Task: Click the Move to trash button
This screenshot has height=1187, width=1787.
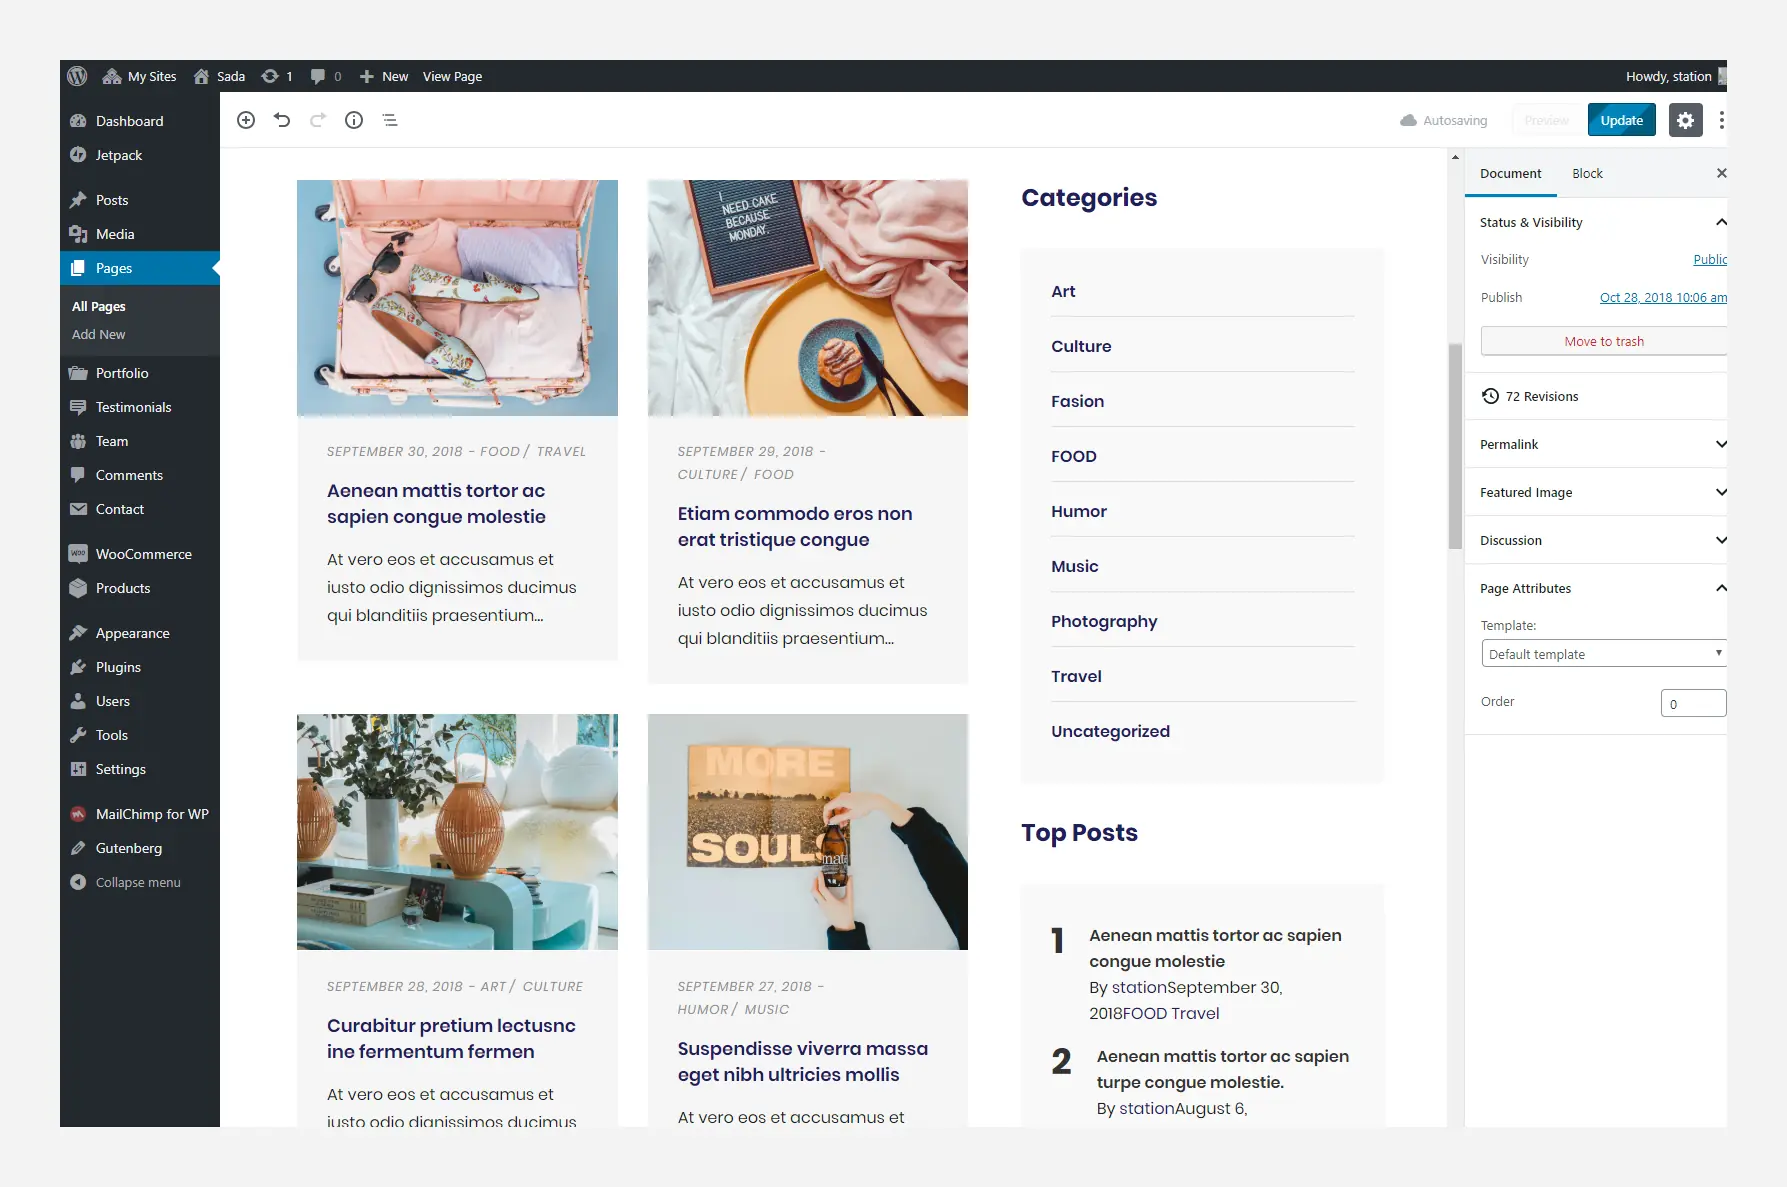Action: pyautogui.click(x=1603, y=341)
